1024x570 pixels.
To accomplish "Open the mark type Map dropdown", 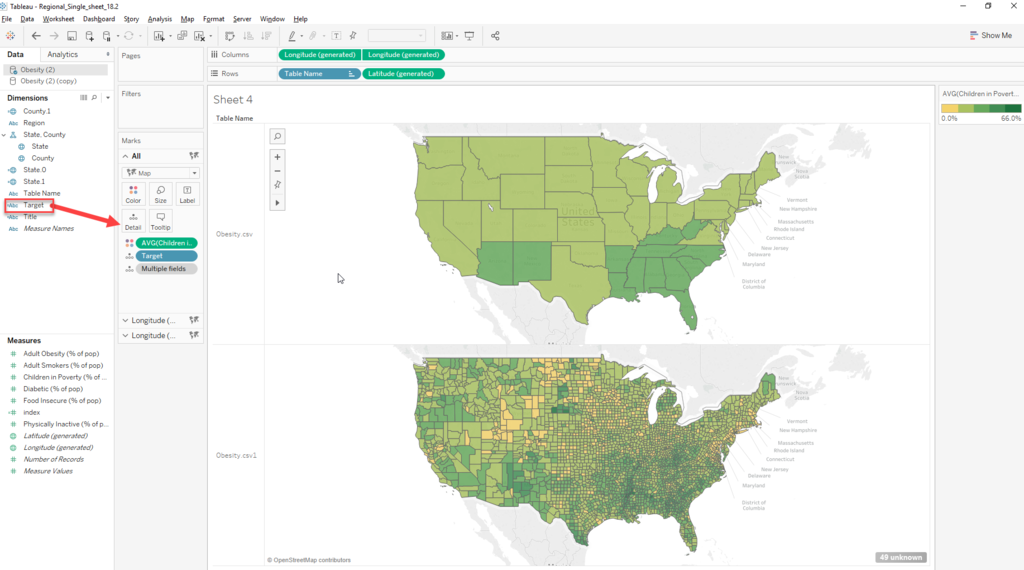I will pyautogui.click(x=161, y=173).
